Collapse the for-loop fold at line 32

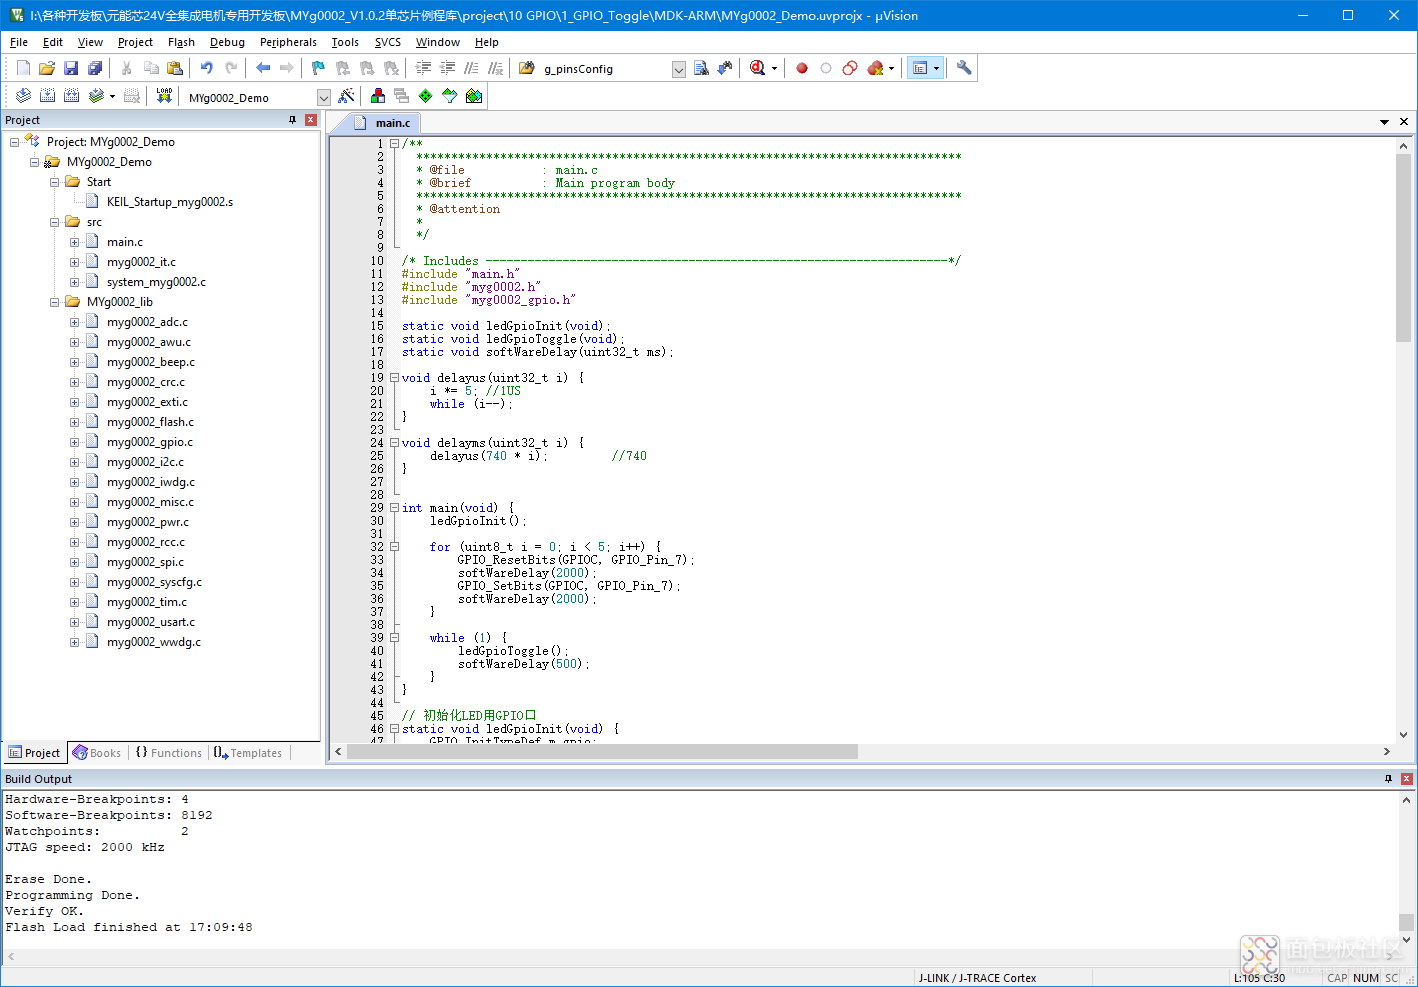click(x=394, y=547)
